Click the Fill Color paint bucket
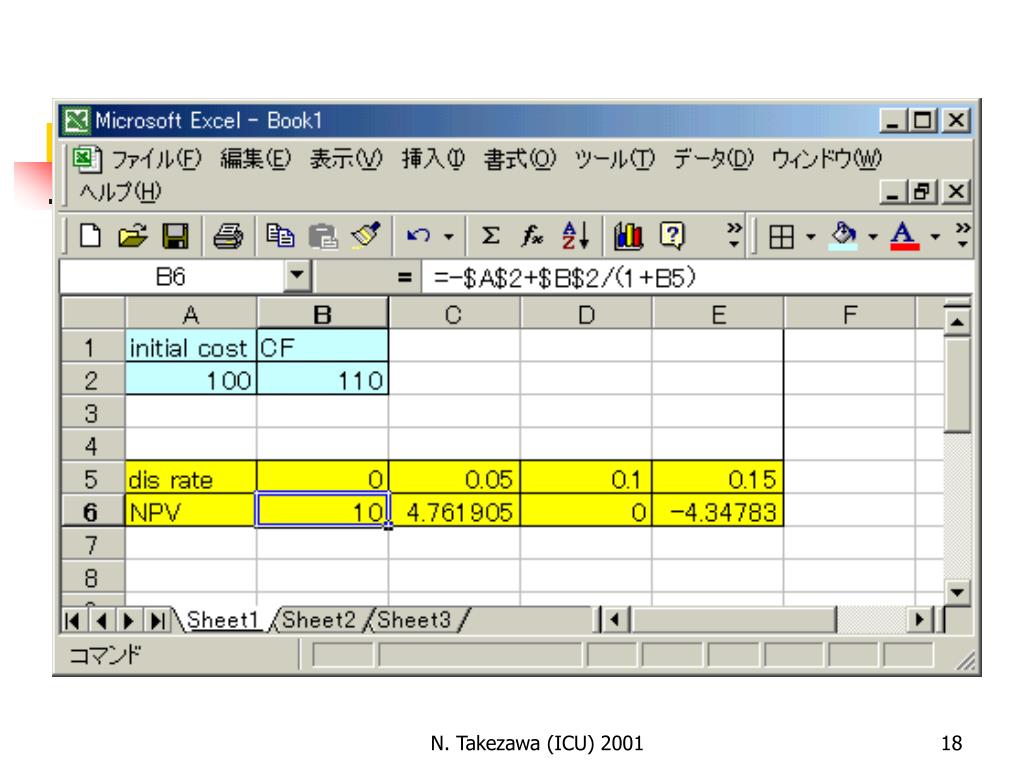The image size is (1024, 768). click(x=845, y=236)
